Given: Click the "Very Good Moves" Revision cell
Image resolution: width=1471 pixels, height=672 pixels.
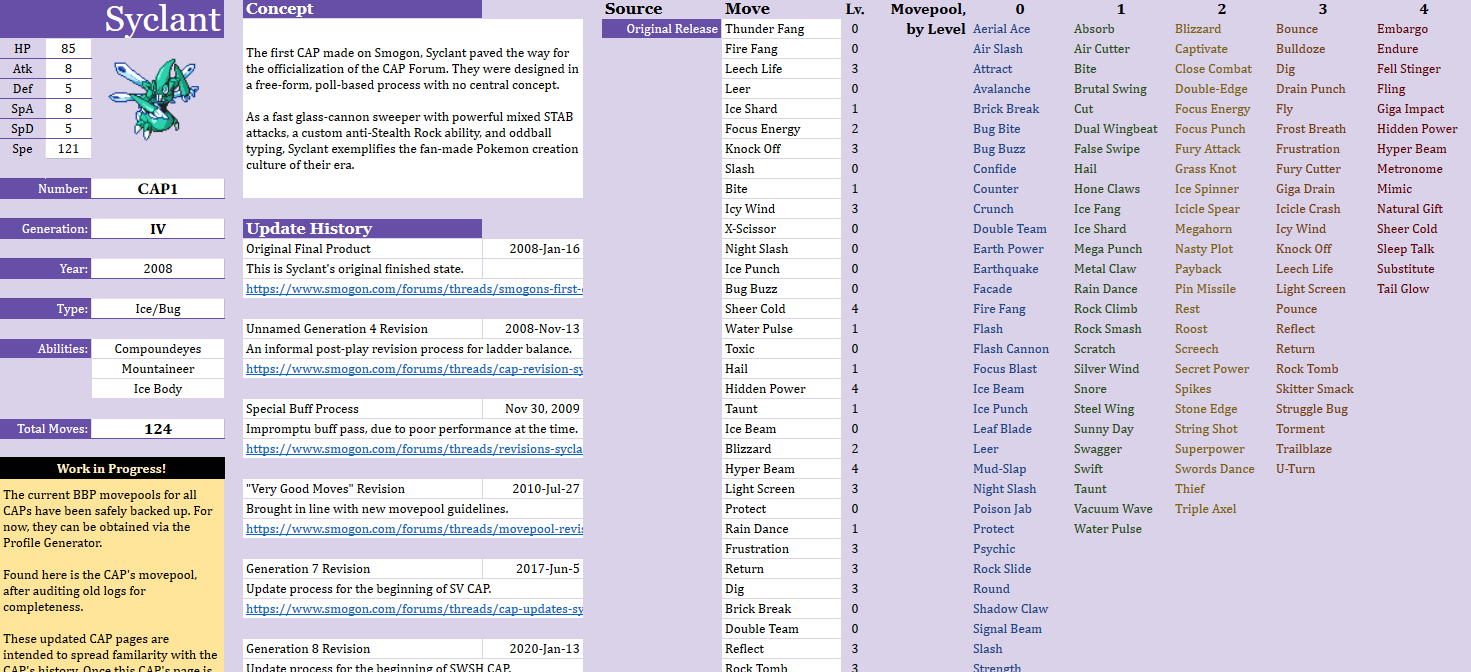Looking at the screenshot, I should pyautogui.click(x=363, y=489).
